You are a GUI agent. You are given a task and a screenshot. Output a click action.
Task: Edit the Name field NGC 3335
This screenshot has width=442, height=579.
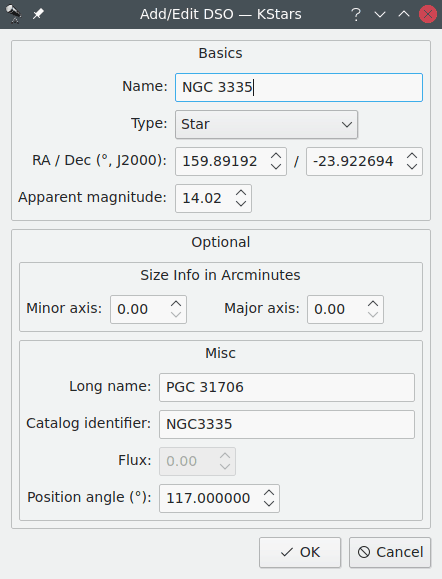pos(299,88)
